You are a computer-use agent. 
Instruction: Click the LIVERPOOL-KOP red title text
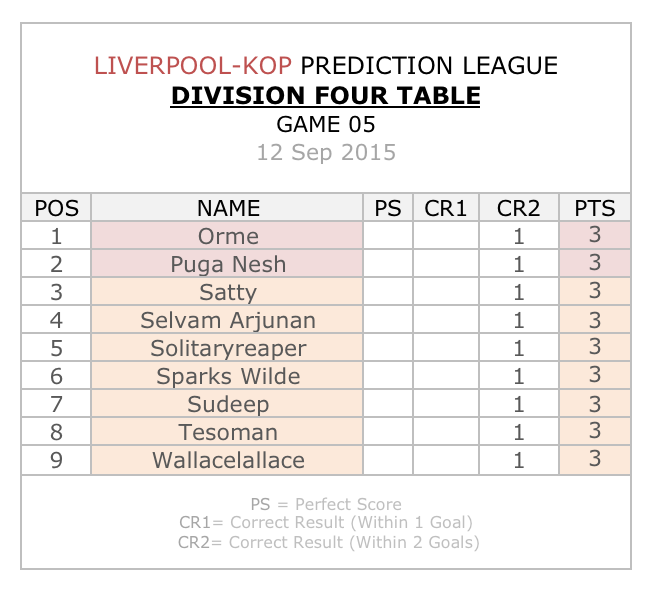(193, 66)
